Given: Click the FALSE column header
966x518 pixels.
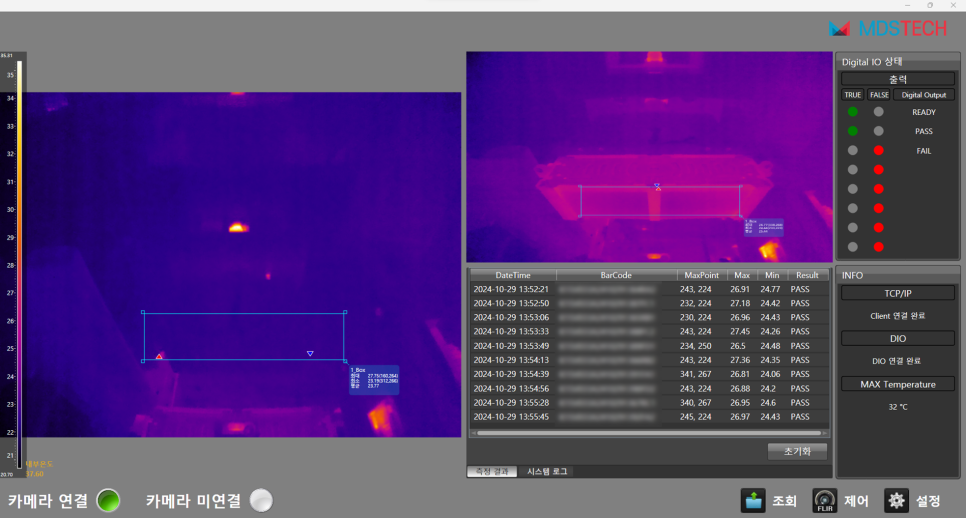Looking at the screenshot, I should coord(879,95).
